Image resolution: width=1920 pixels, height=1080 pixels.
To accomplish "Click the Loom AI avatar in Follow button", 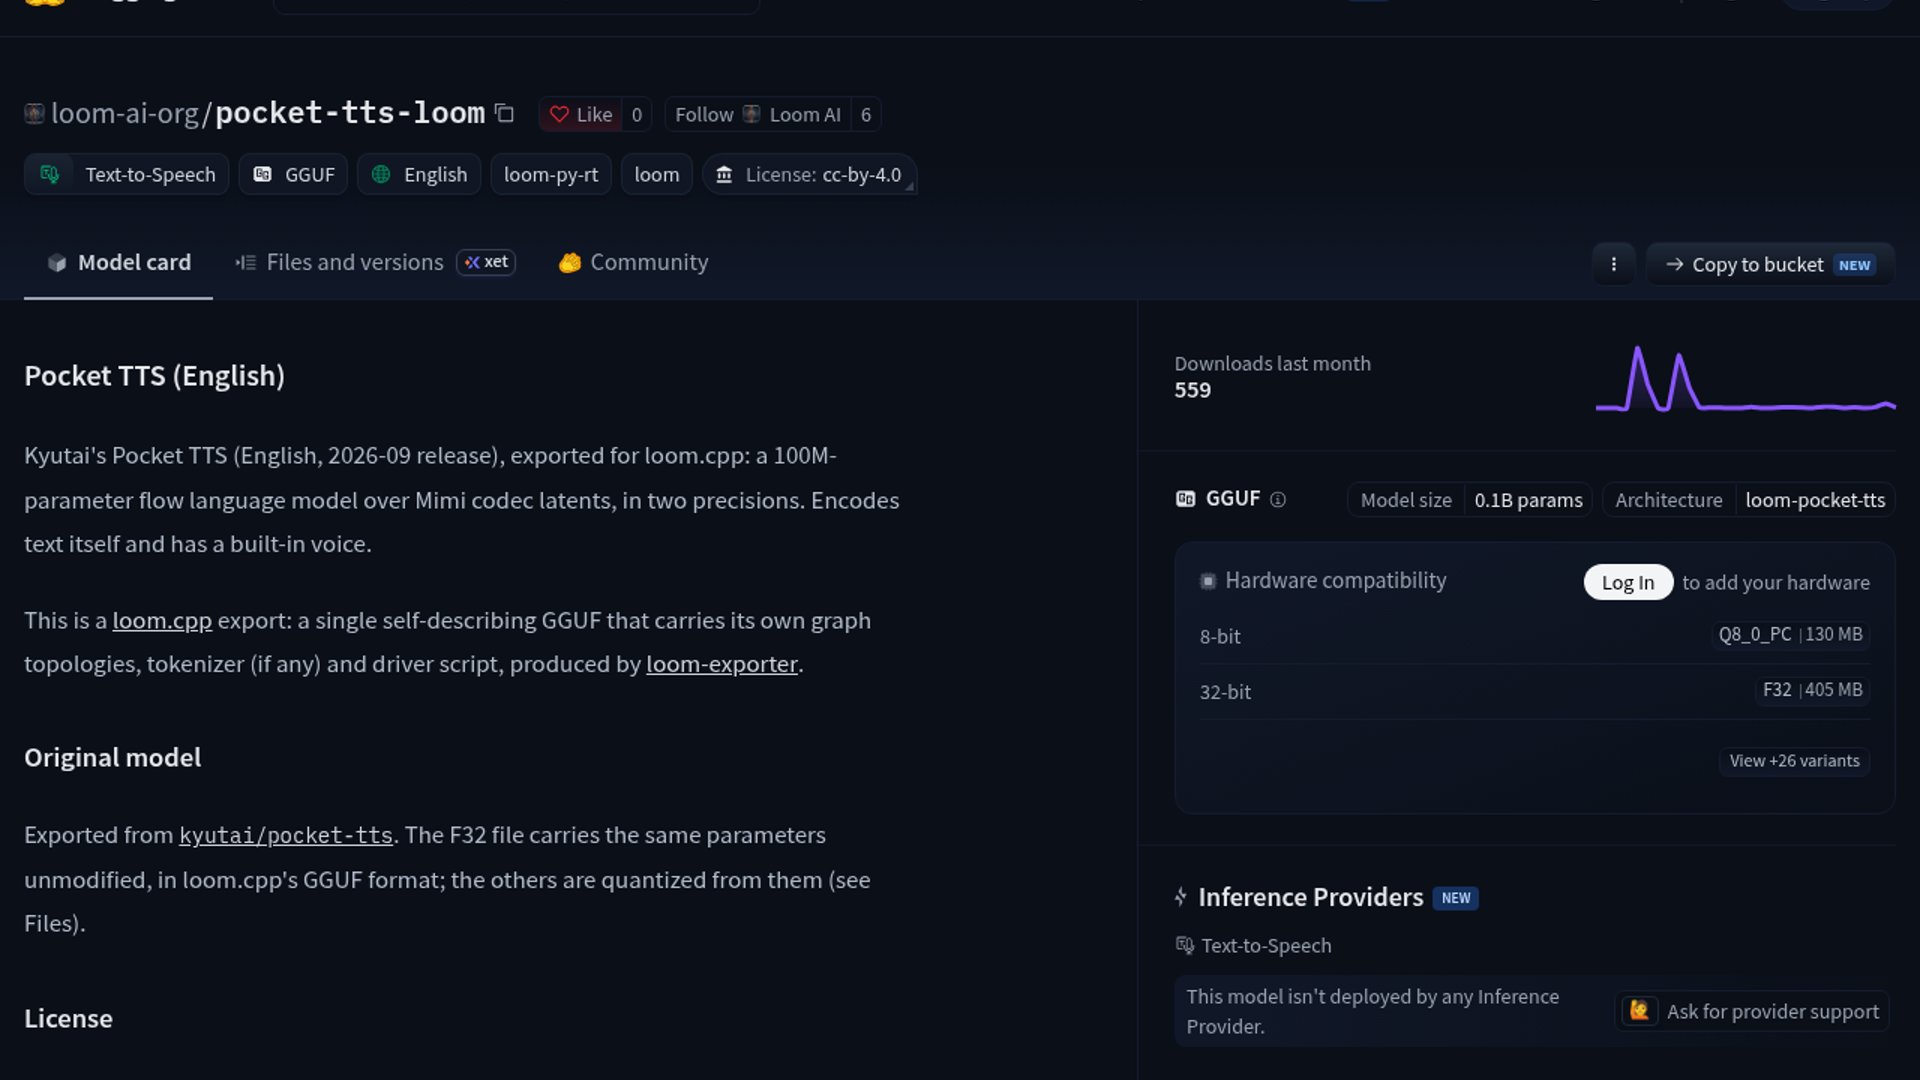I will pyautogui.click(x=751, y=114).
